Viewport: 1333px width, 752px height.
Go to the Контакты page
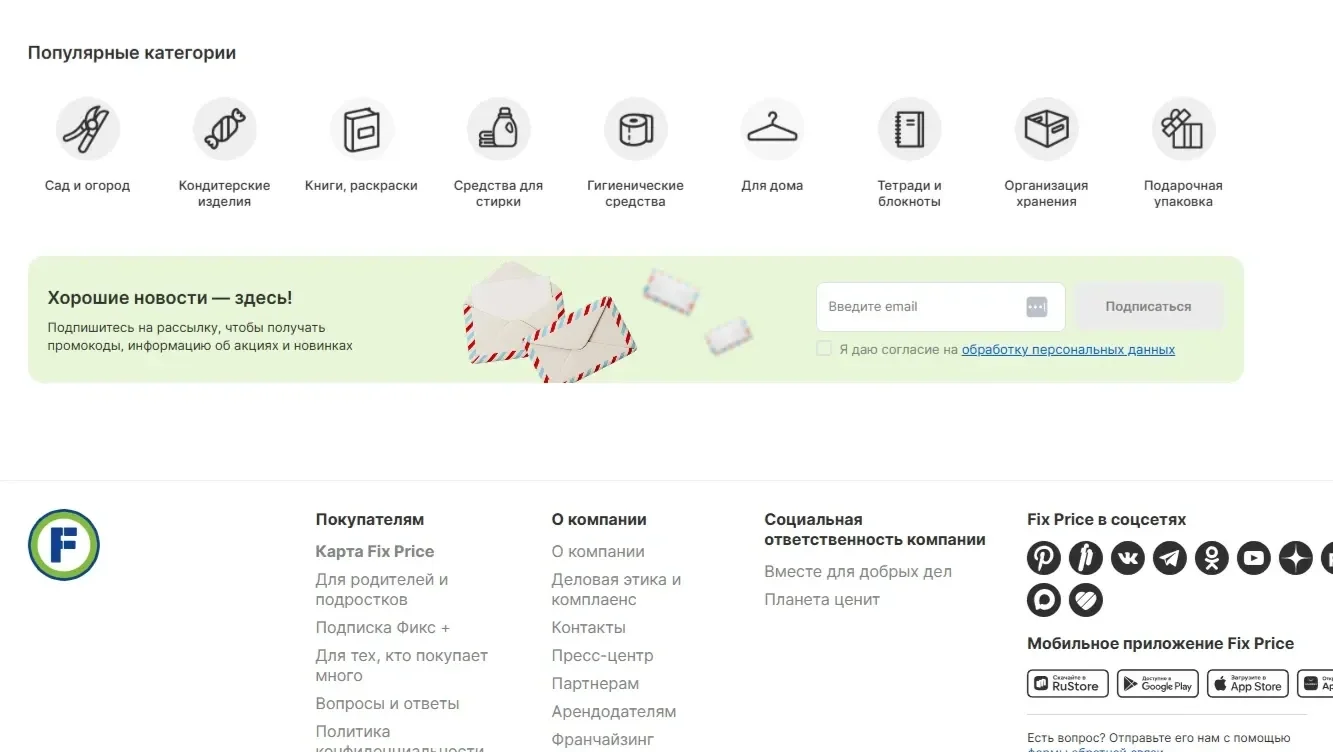[x=589, y=628]
